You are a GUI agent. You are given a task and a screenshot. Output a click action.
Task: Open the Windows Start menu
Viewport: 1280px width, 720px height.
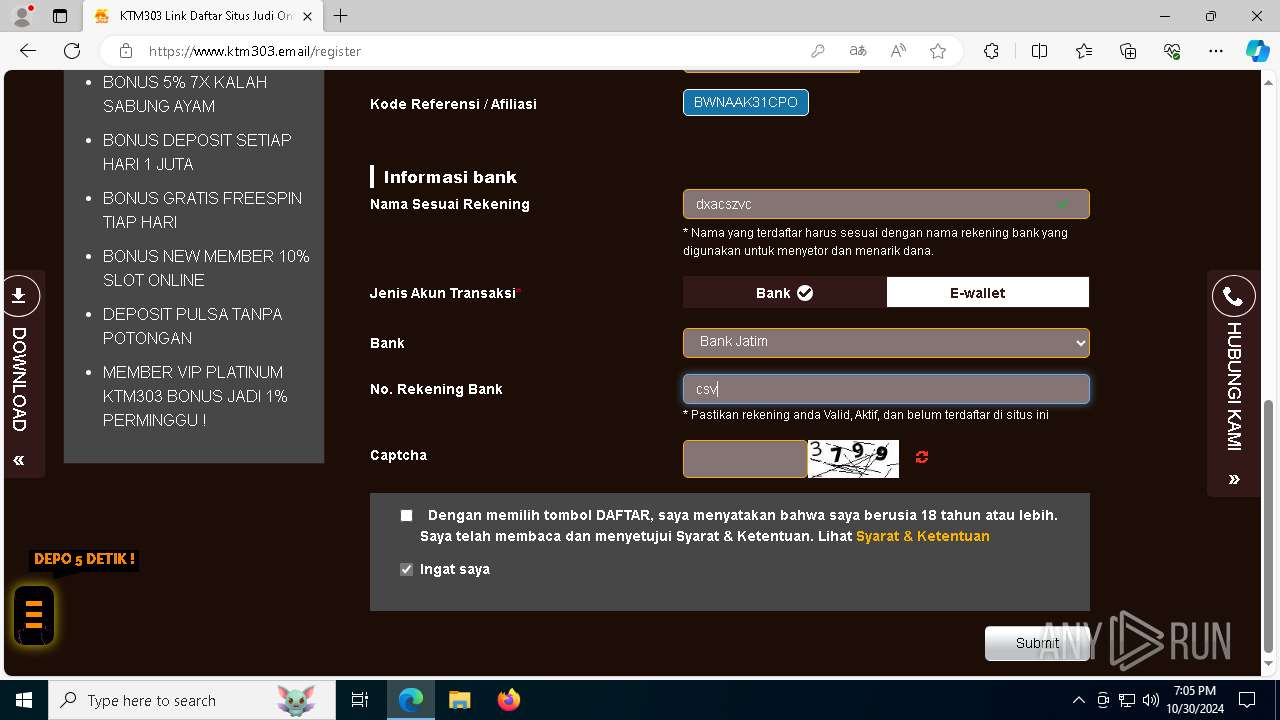tap(24, 700)
